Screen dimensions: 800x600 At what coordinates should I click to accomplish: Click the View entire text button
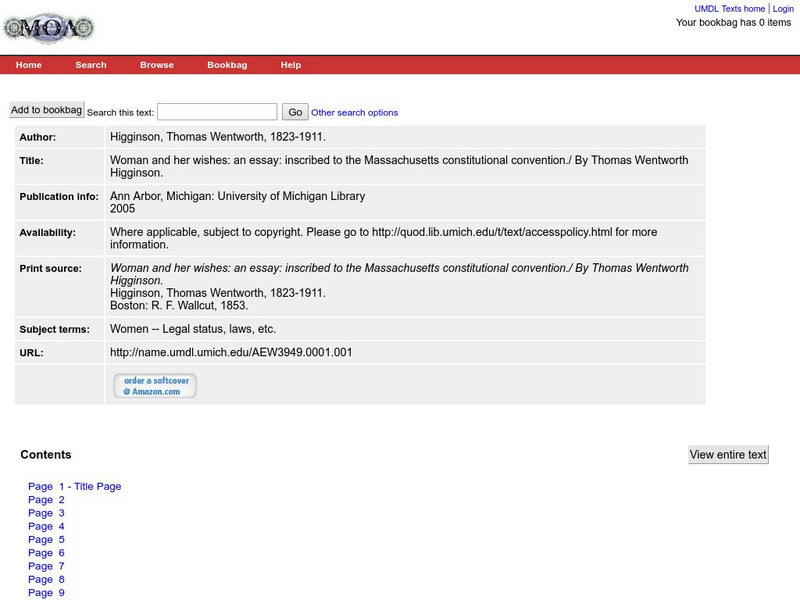(728, 455)
